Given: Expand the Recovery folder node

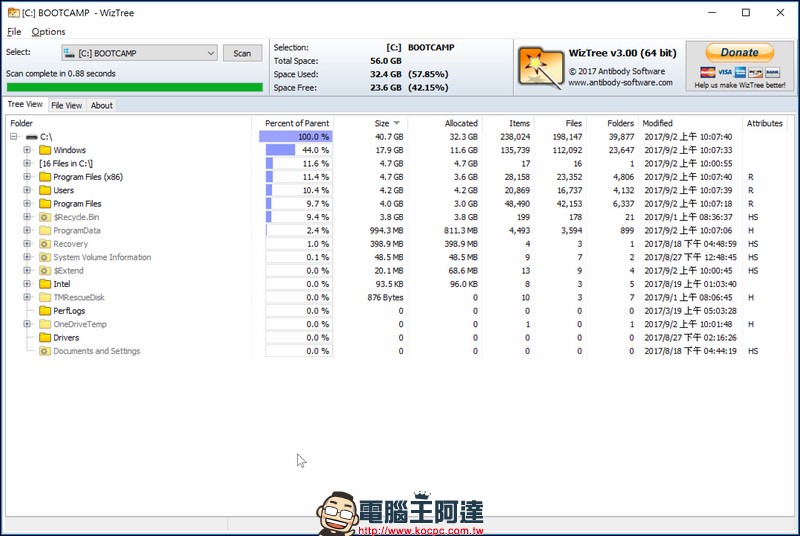Looking at the screenshot, I should 27,244.
